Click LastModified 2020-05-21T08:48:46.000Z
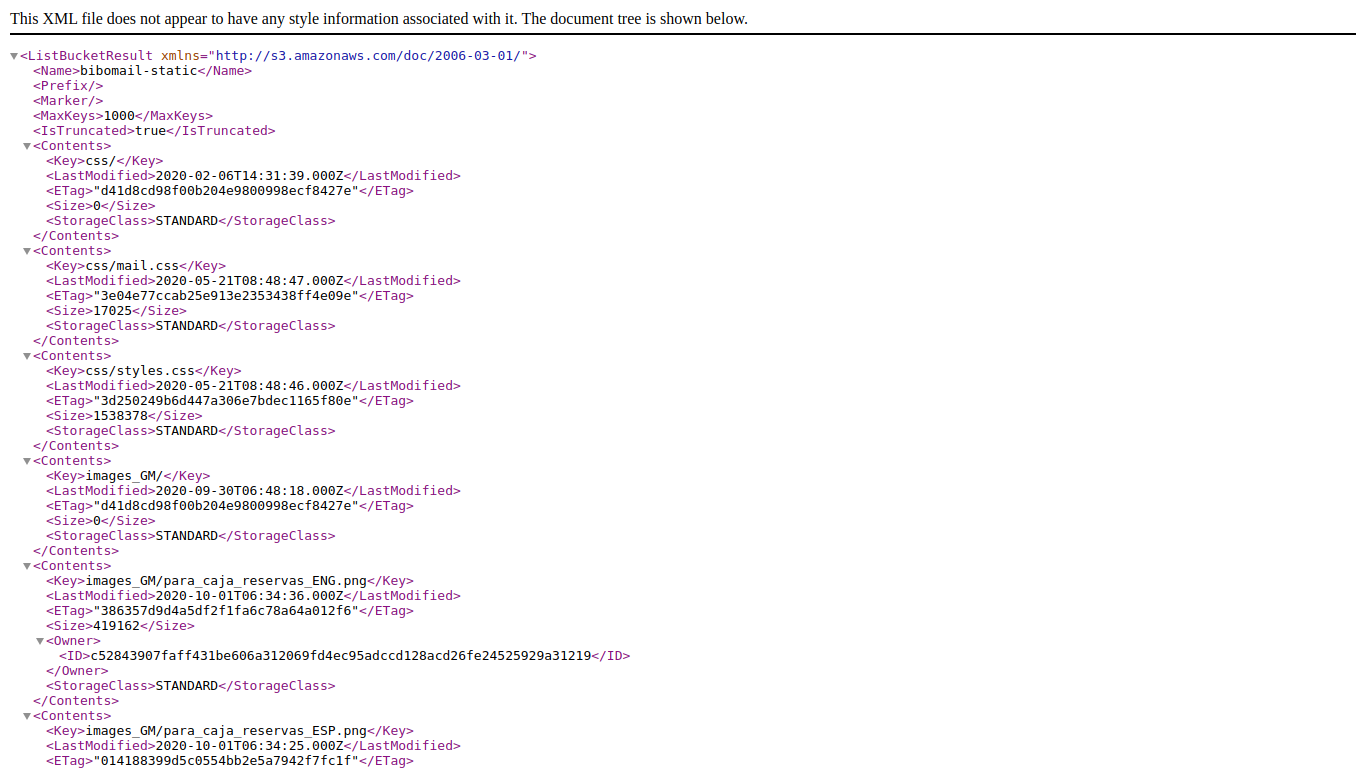 click(x=253, y=386)
